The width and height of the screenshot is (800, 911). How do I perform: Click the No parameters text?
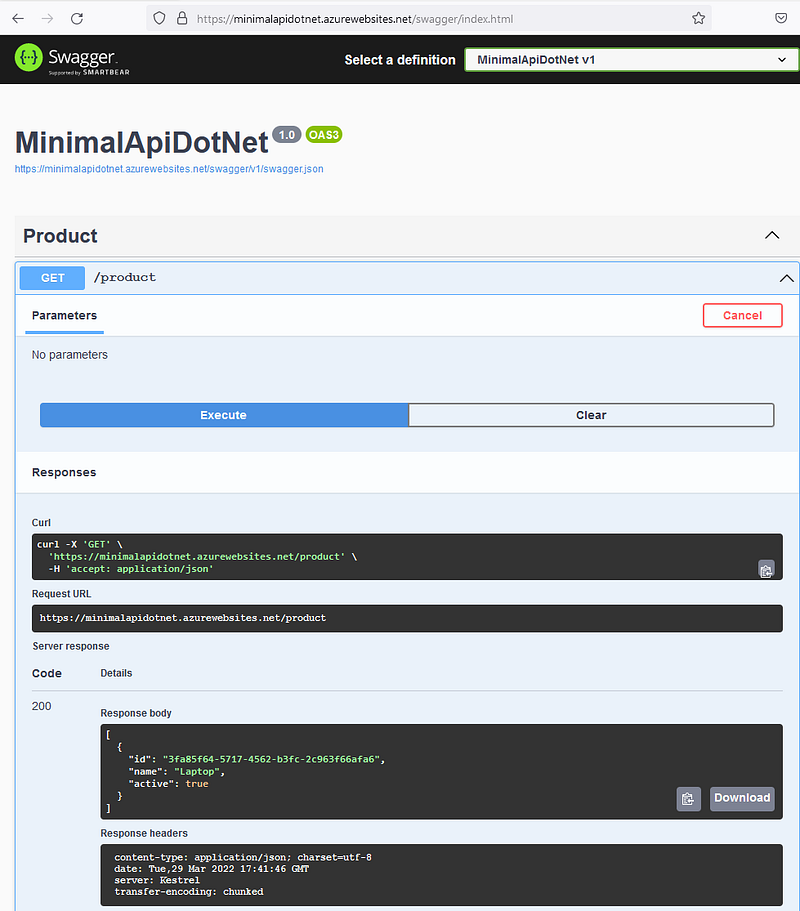[x=70, y=355]
